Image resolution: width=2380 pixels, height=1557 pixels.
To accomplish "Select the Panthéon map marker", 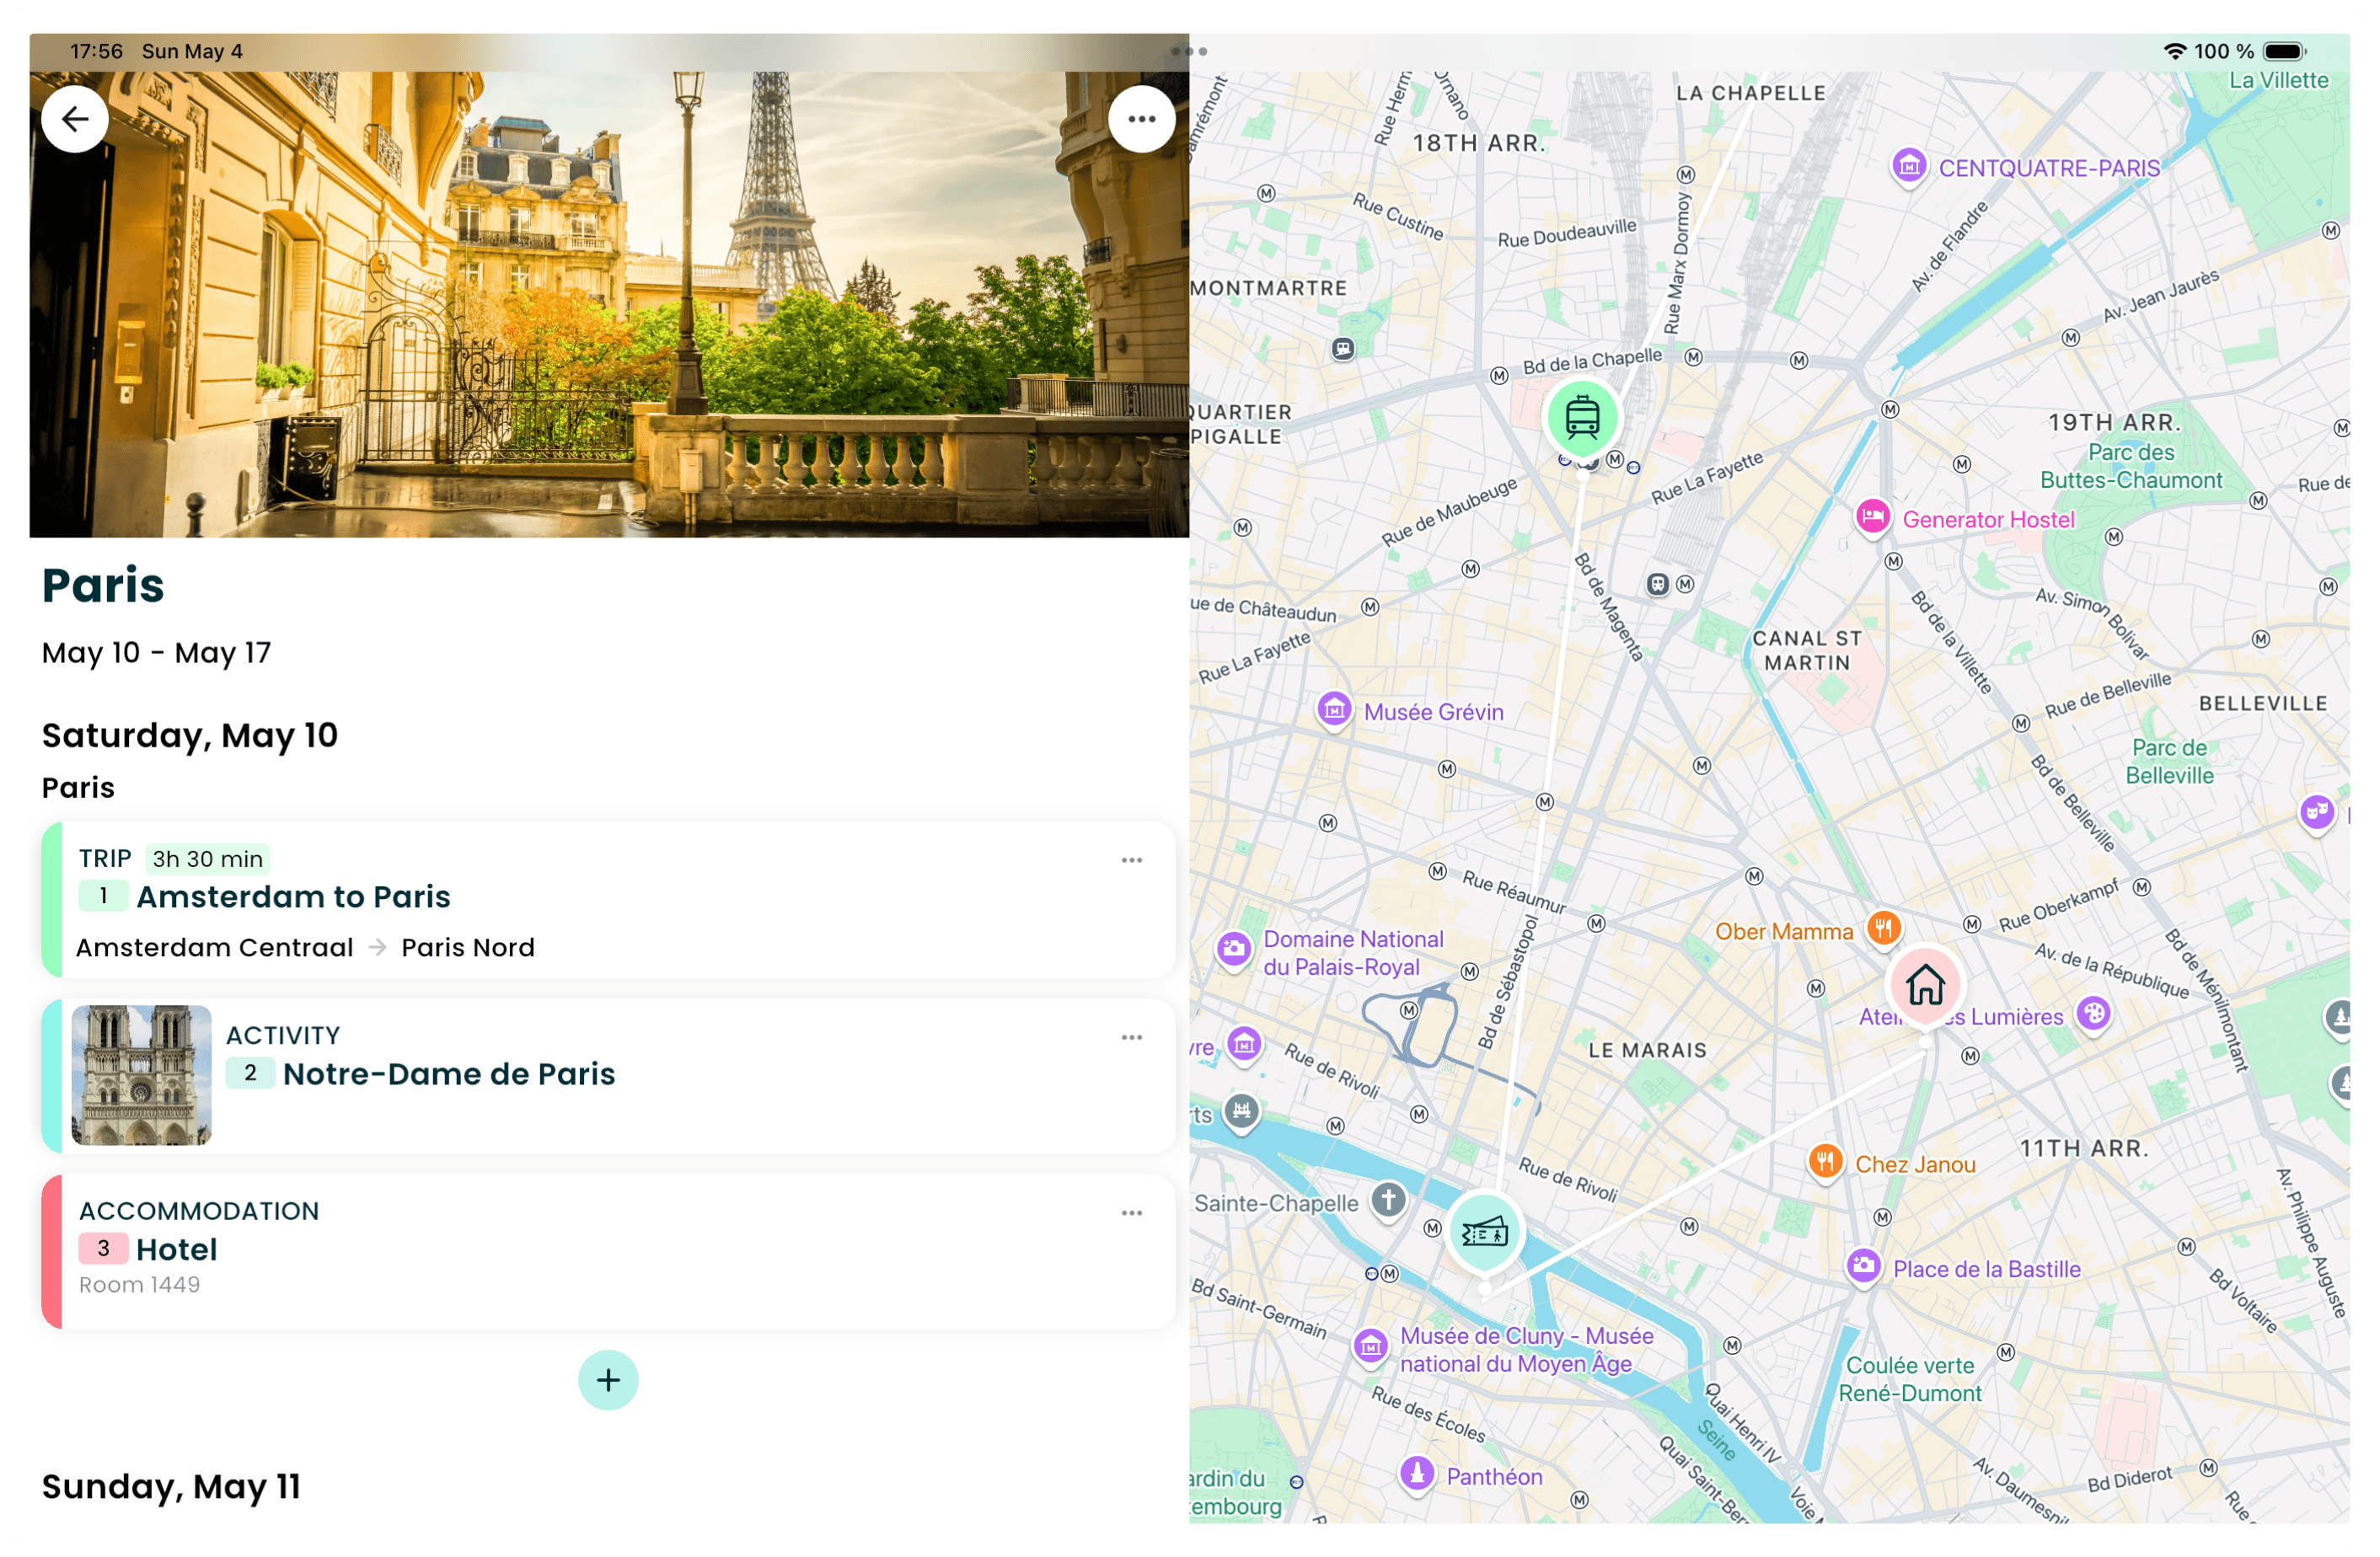I will pos(1416,1473).
